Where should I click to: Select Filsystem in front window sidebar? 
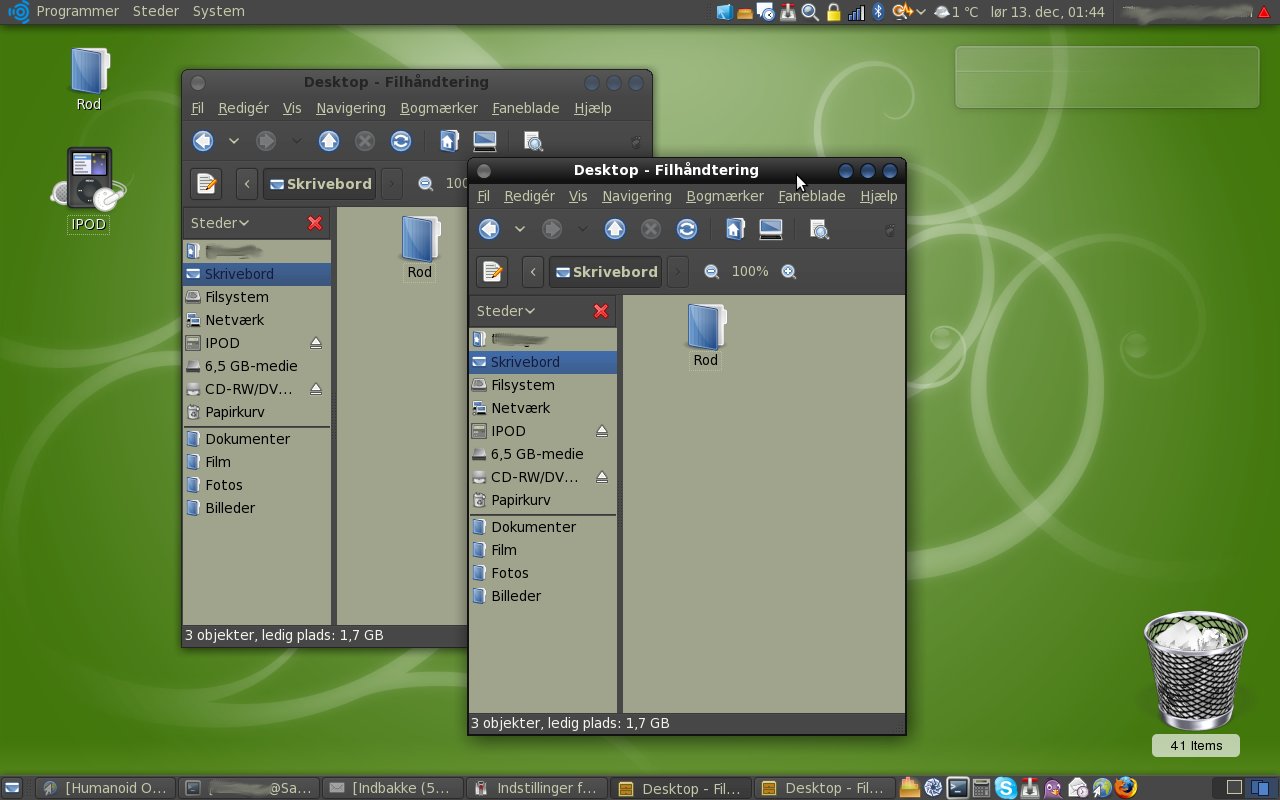(543, 385)
